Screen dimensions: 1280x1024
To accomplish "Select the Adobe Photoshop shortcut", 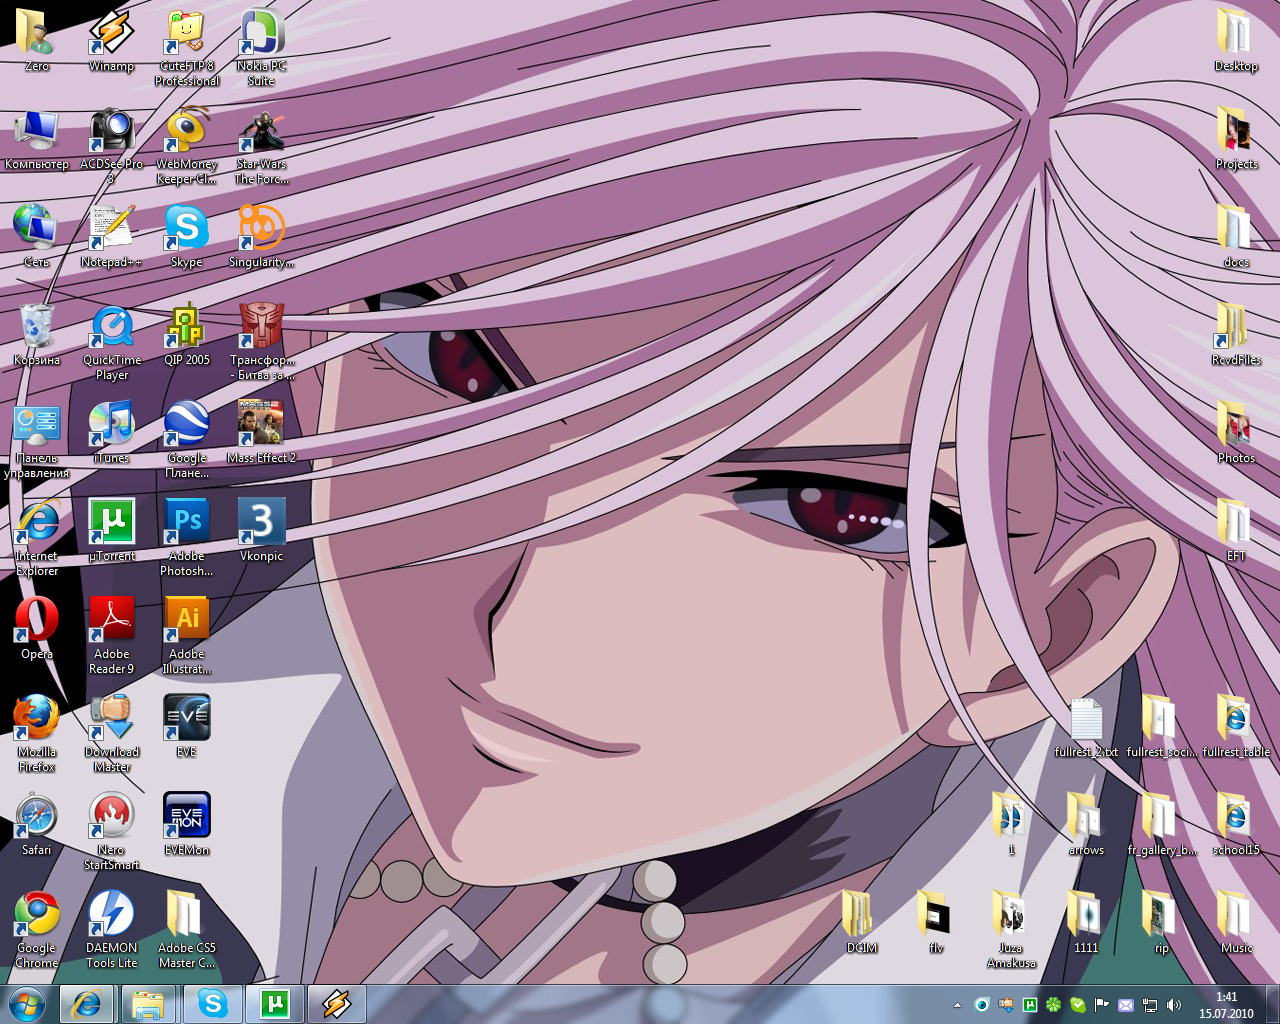I will pos(186,538).
